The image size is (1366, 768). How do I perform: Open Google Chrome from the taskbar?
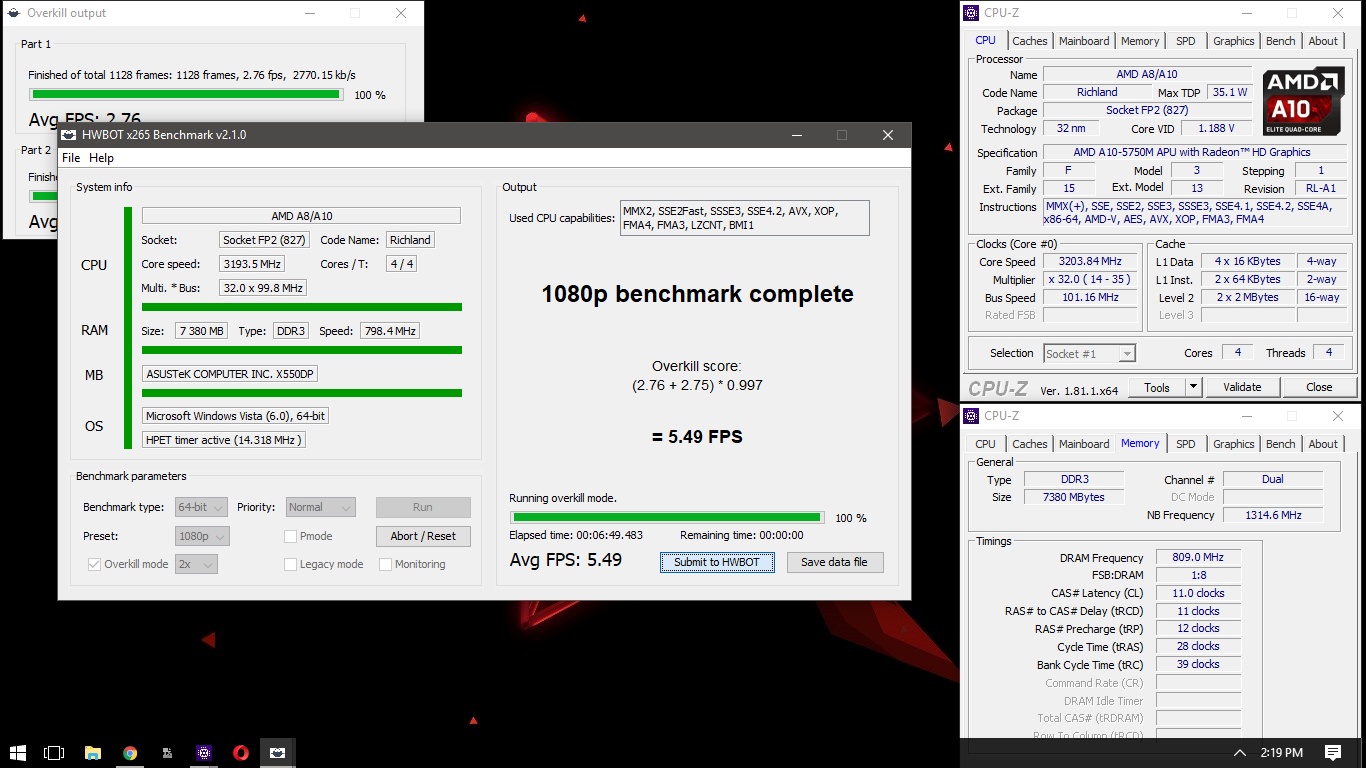pos(130,753)
